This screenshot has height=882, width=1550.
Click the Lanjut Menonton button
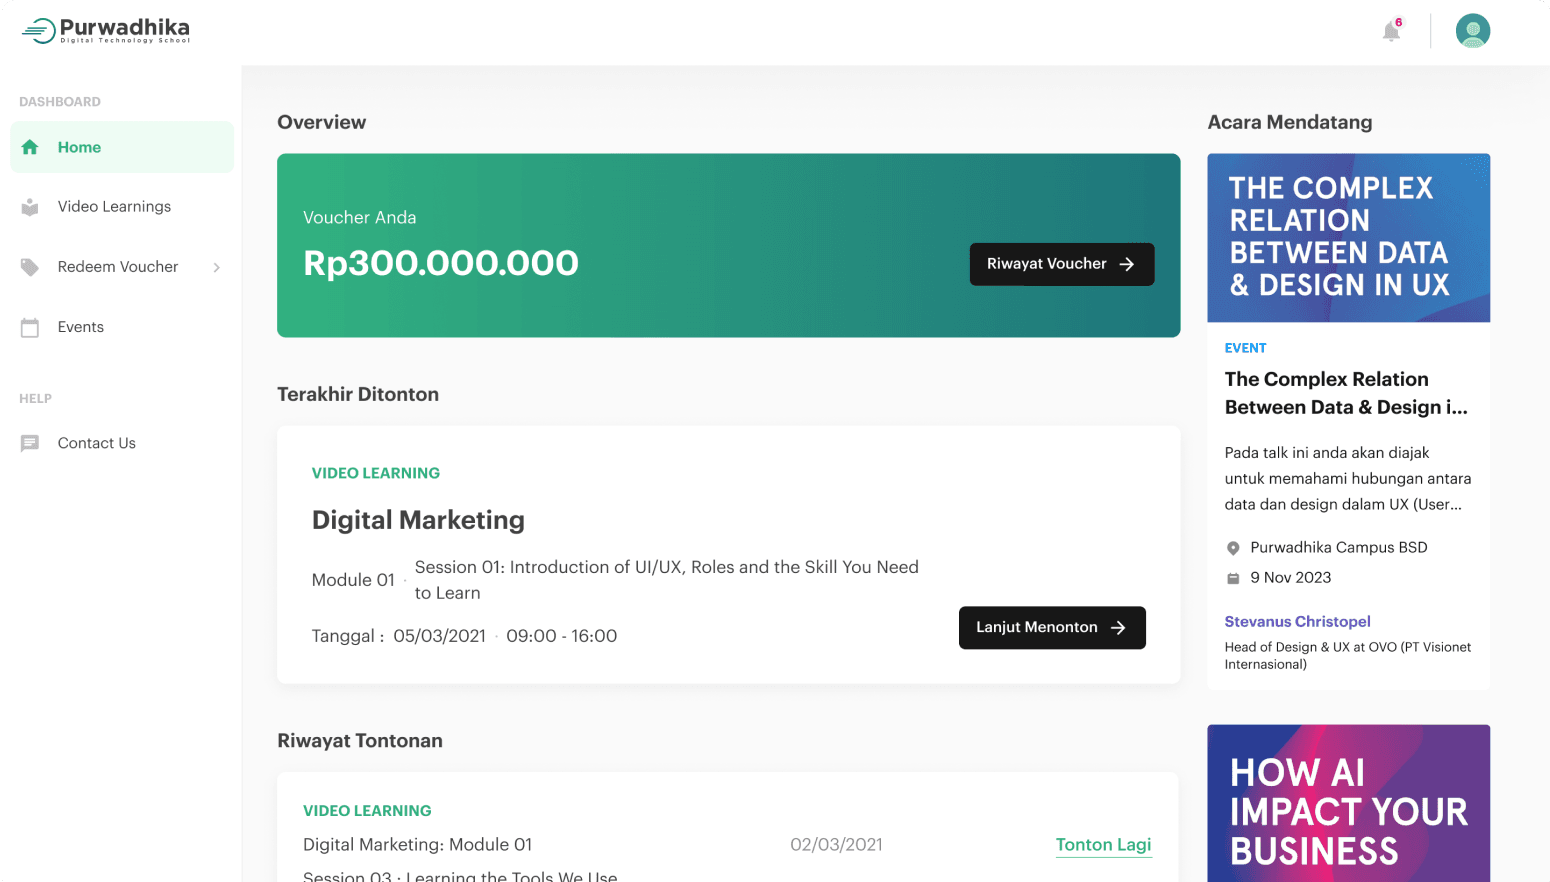pyautogui.click(x=1051, y=628)
